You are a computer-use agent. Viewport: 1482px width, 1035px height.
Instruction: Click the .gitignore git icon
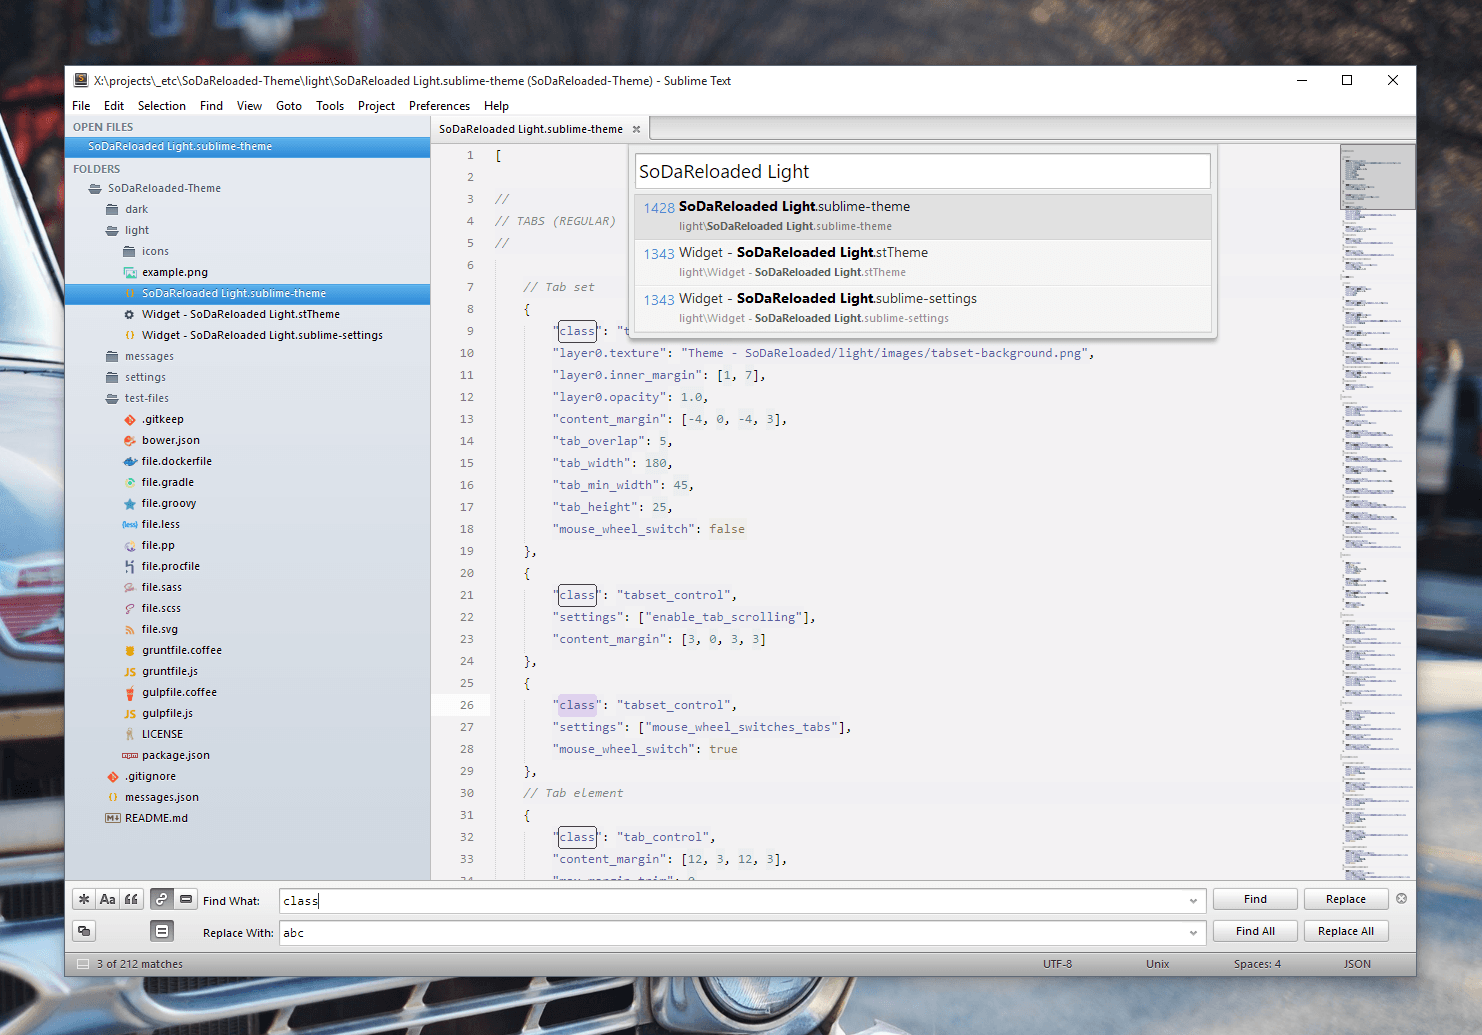[112, 776]
